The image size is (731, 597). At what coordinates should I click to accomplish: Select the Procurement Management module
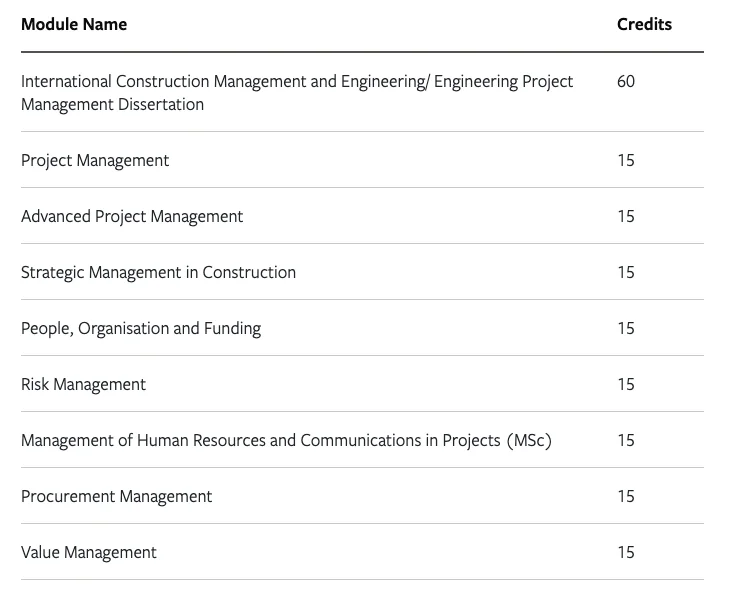[116, 496]
